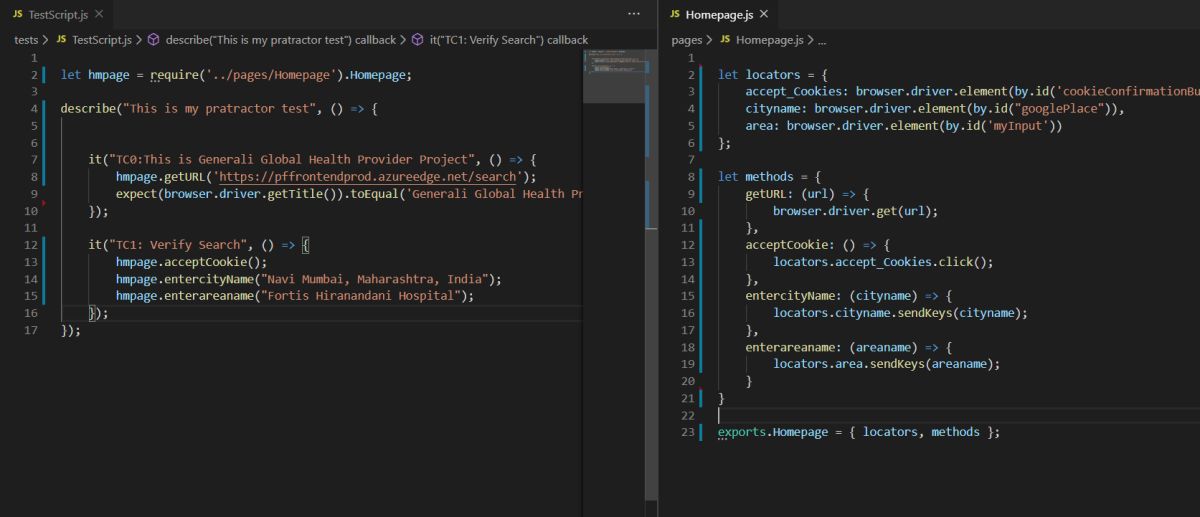Screen dimensions: 1200x517
Task: Click the JS file icon on the Homepage.js tab
Action: coord(675,14)
